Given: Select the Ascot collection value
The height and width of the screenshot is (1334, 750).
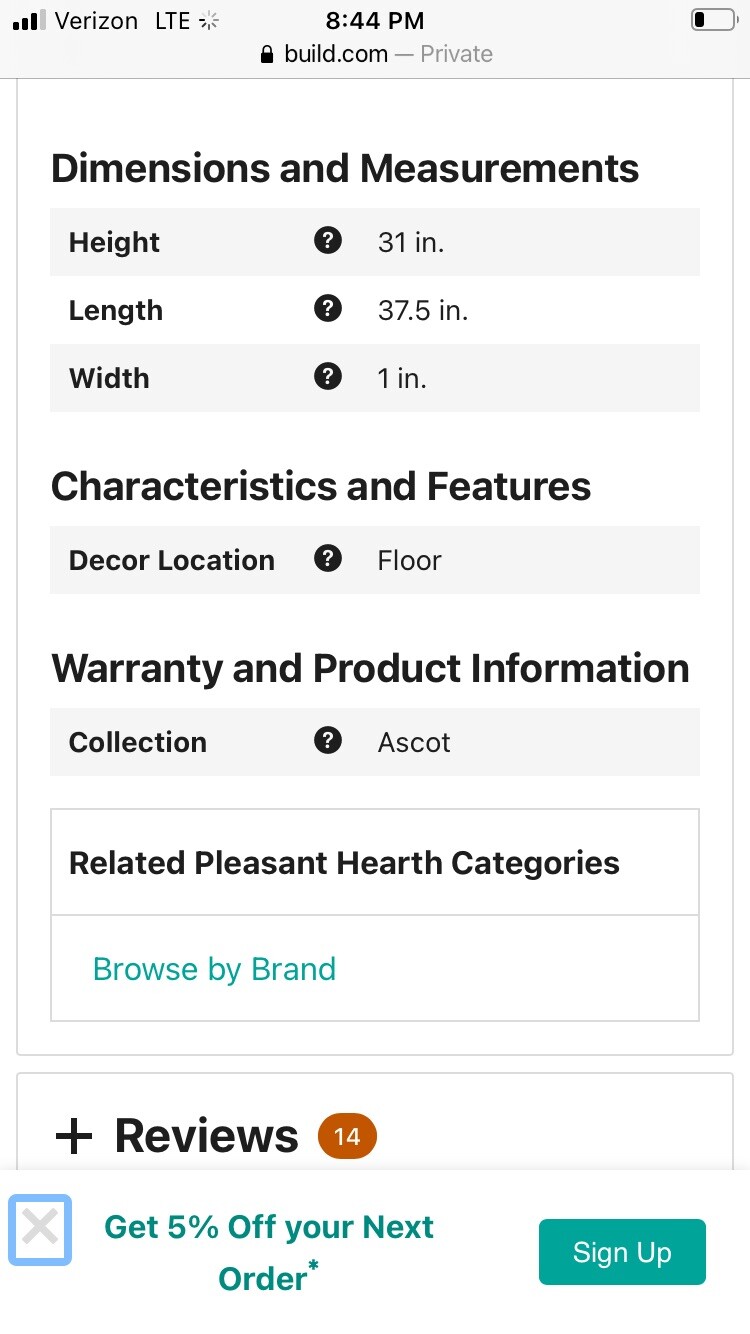Looking at the screenshot, I should pyautogui.click(x=414, y=742).
